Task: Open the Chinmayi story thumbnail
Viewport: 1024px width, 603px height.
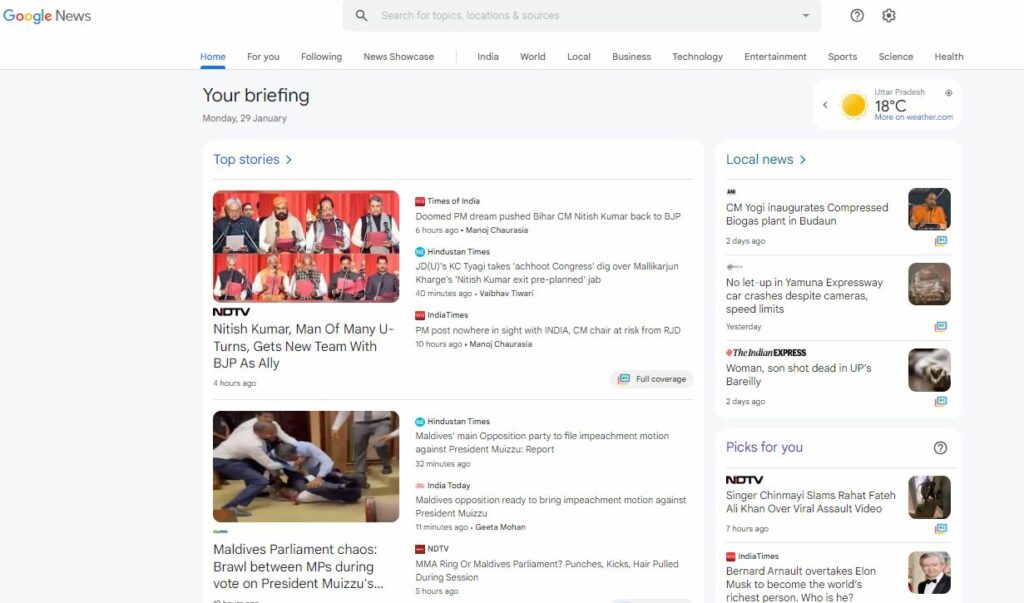Action: [x=929, y=497]
